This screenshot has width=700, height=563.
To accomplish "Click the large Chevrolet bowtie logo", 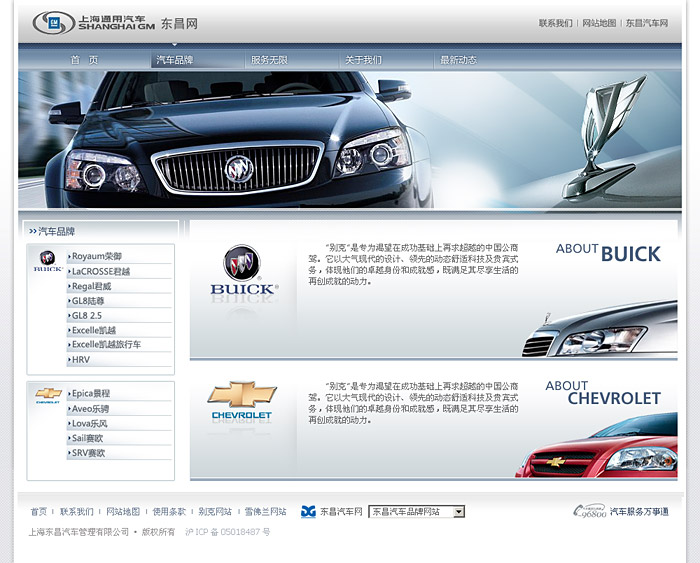I will click(x=242, y=400).
